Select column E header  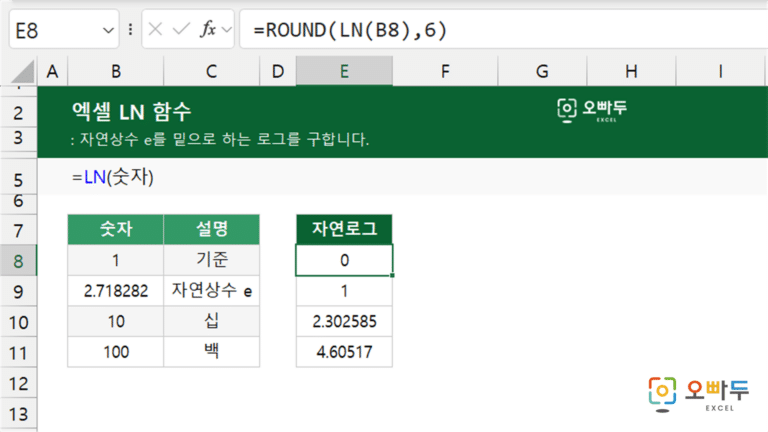(344, 72)
